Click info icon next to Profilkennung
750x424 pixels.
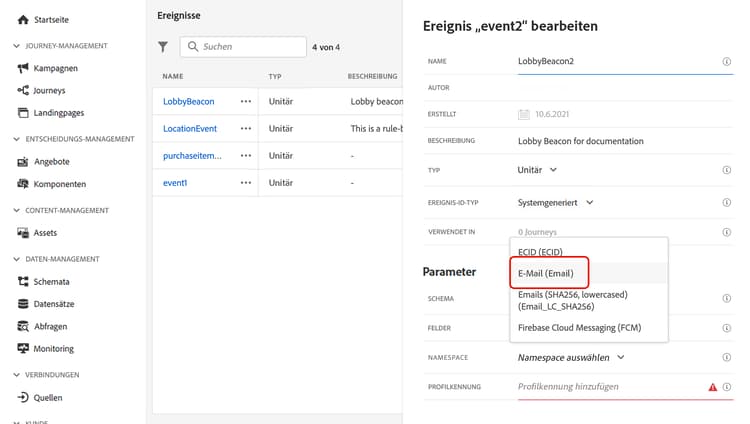coord(727,387)
